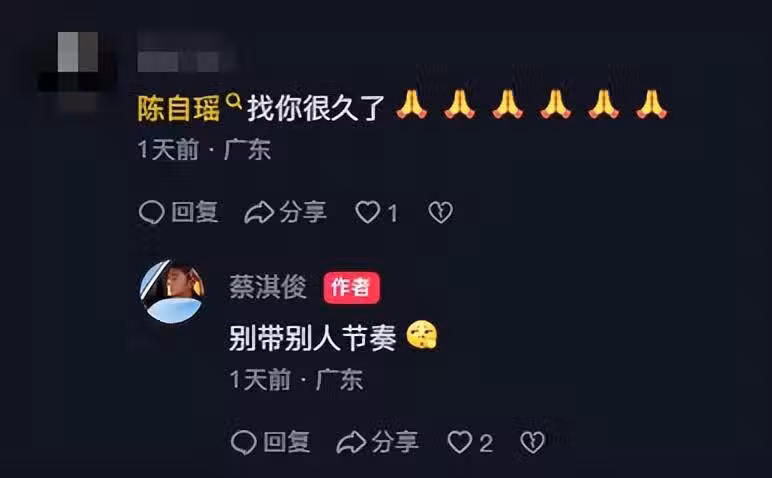Viewport: 772px width, 478px height.
Task: Open the 蔡淇俊 username profile link
Action: (x=268, y=287)
